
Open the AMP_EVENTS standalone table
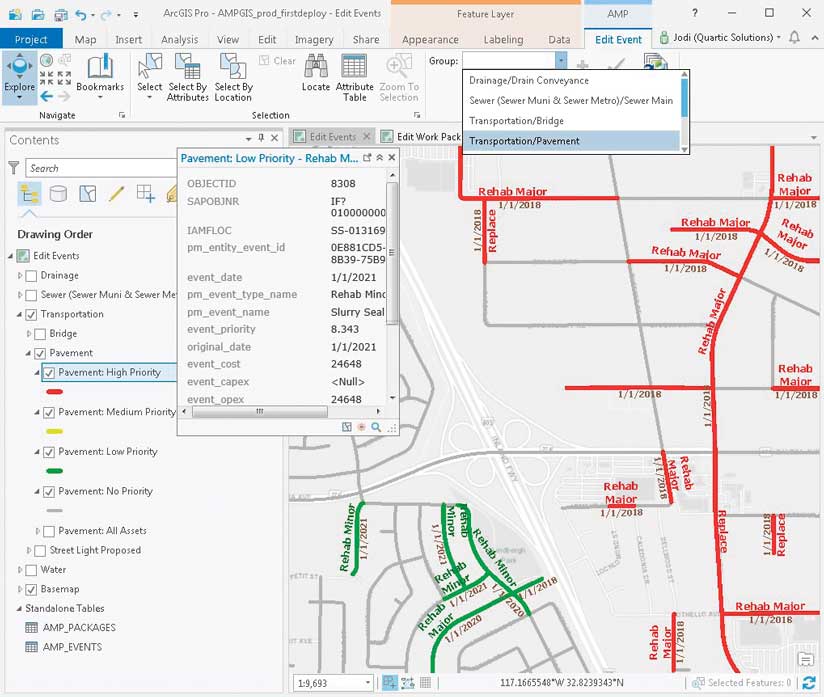(73, 647)
